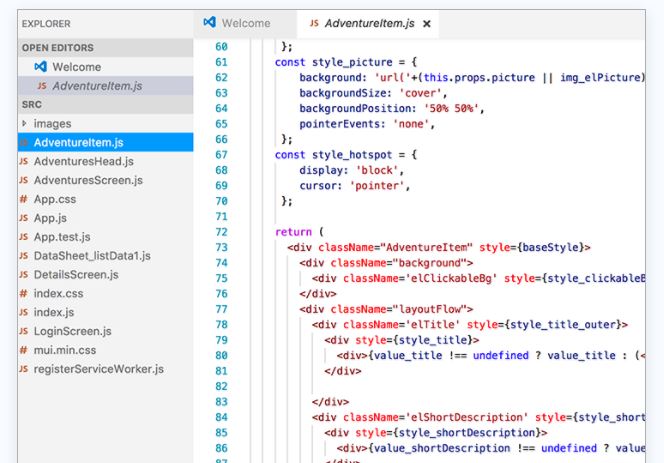
Task: Click the JS icon next to index.js
Action: coord(24,312)
